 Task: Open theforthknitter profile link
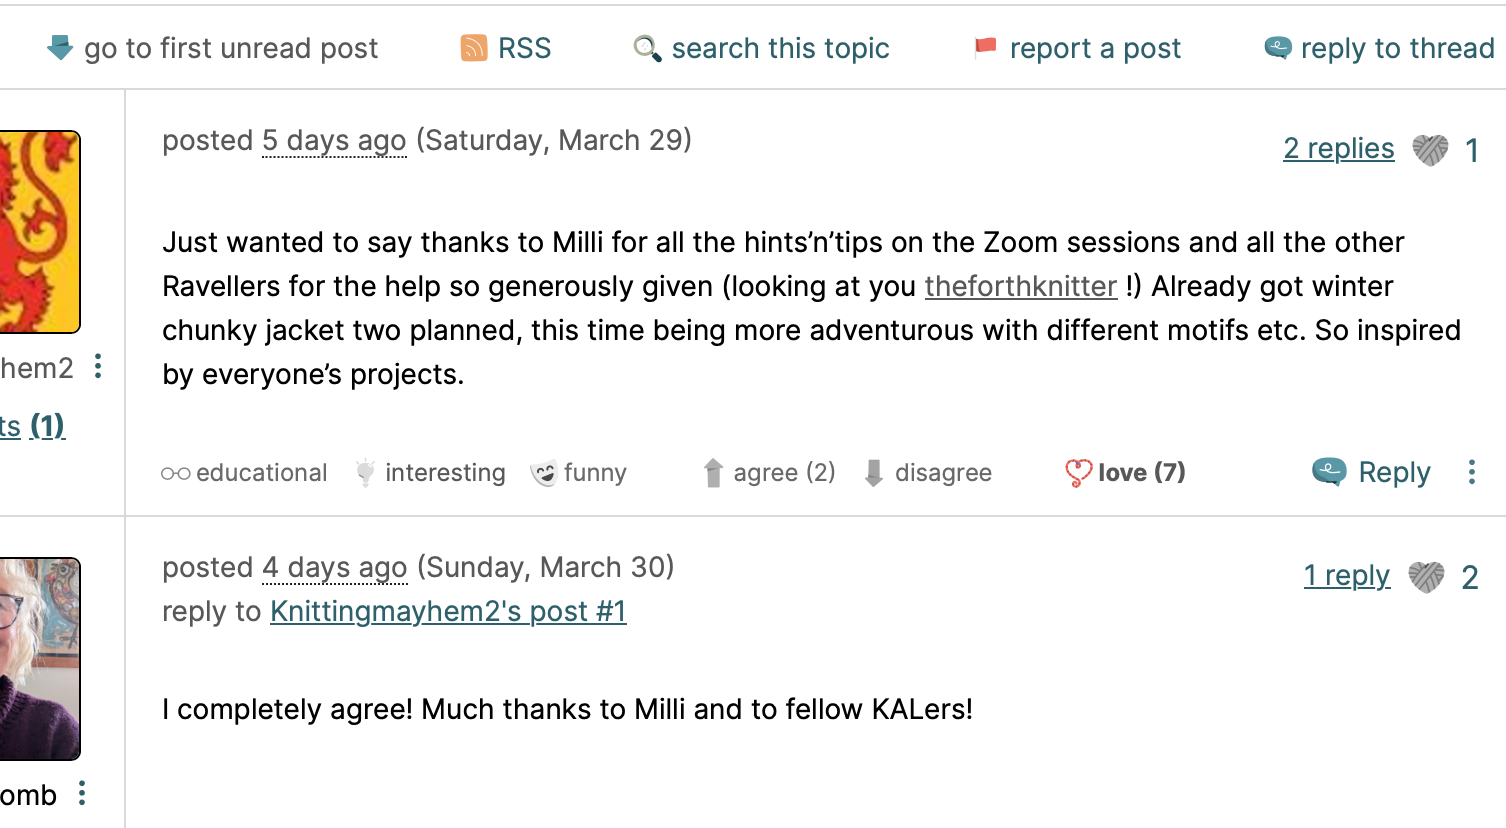[x=1020, y=287]
